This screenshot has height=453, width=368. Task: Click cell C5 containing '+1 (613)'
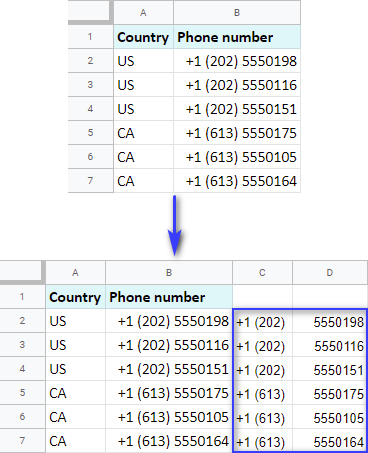[x=262, y=393]
